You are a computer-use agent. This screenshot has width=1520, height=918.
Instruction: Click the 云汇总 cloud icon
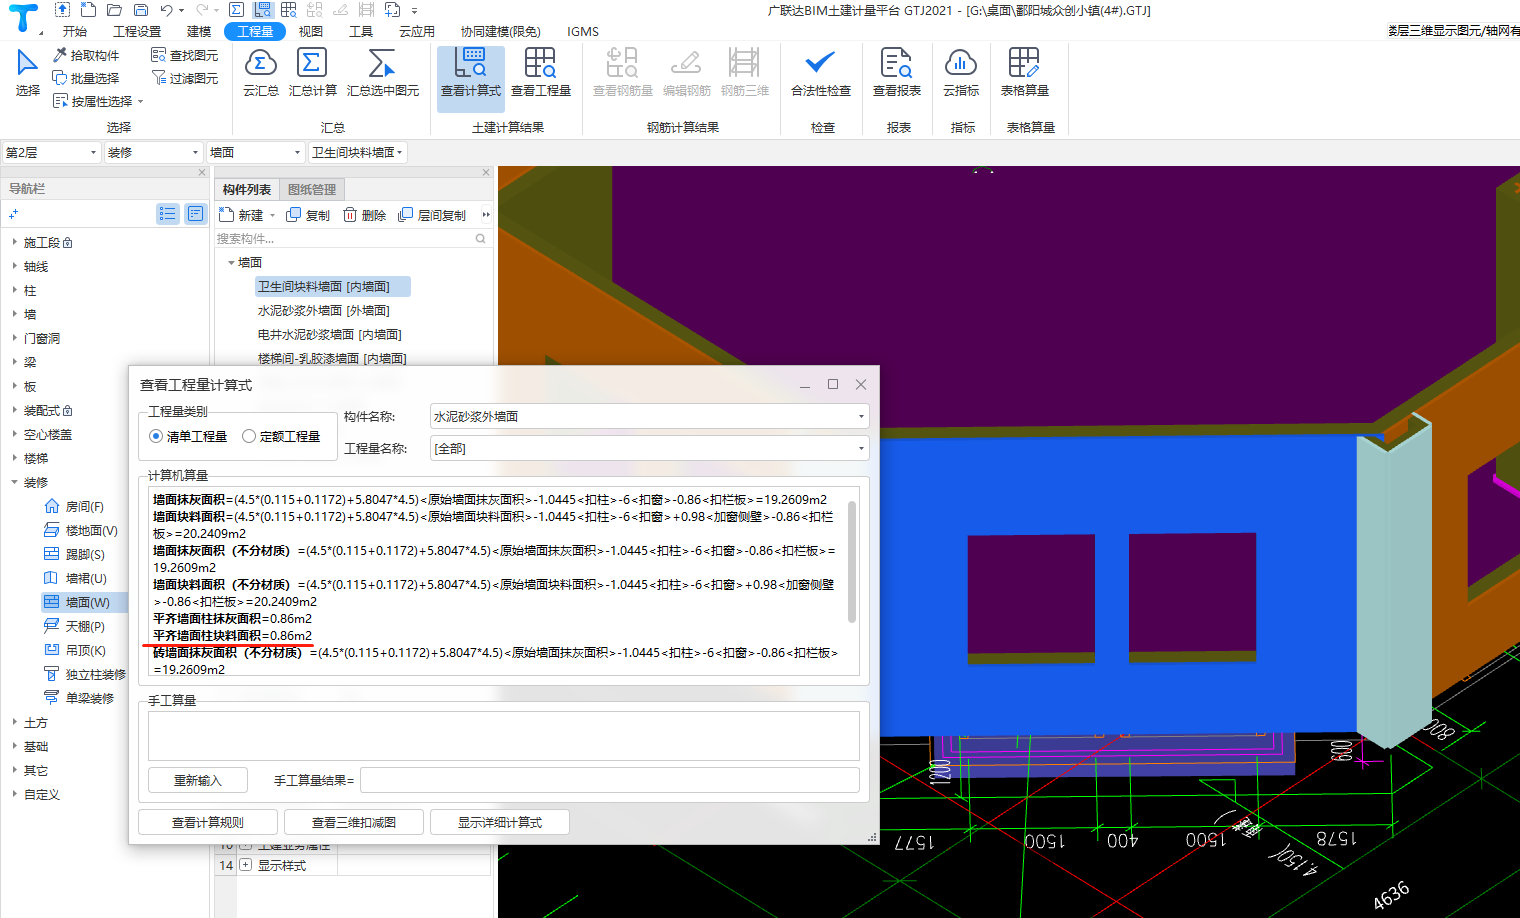[x=261, y=63]
